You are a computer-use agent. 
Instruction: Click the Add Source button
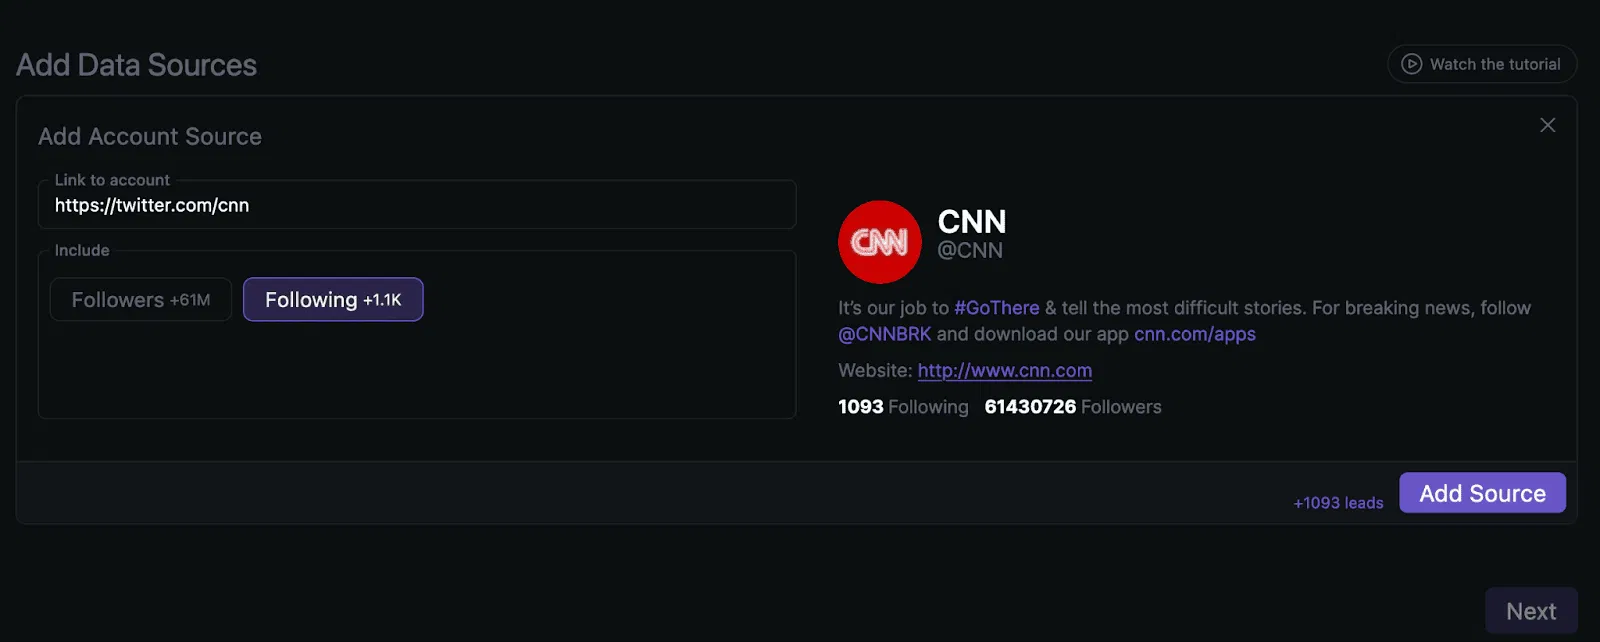tap(1482, 493)
